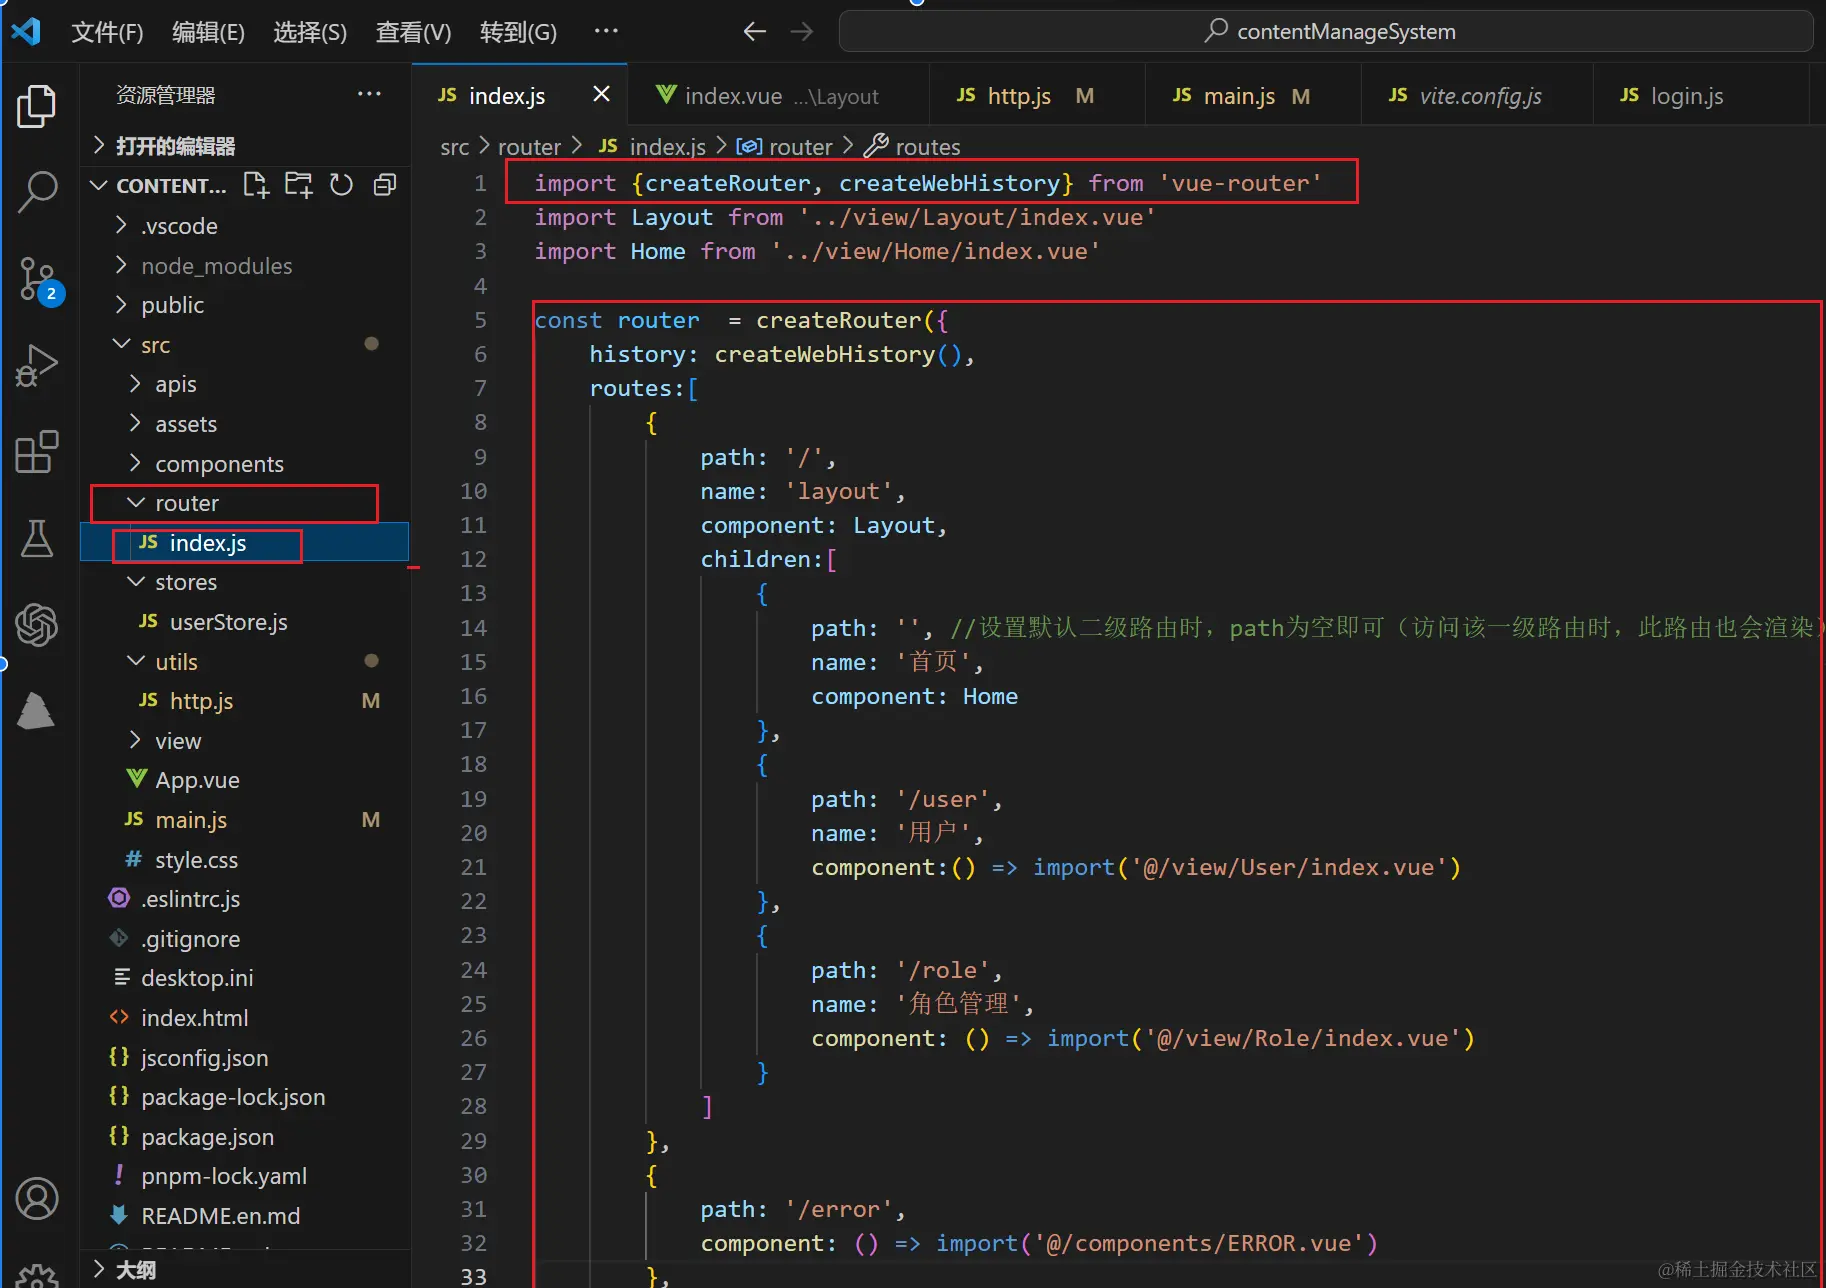Collapse all folders in Explorer
1826x1288 pixels.
(x=384, y=184)
